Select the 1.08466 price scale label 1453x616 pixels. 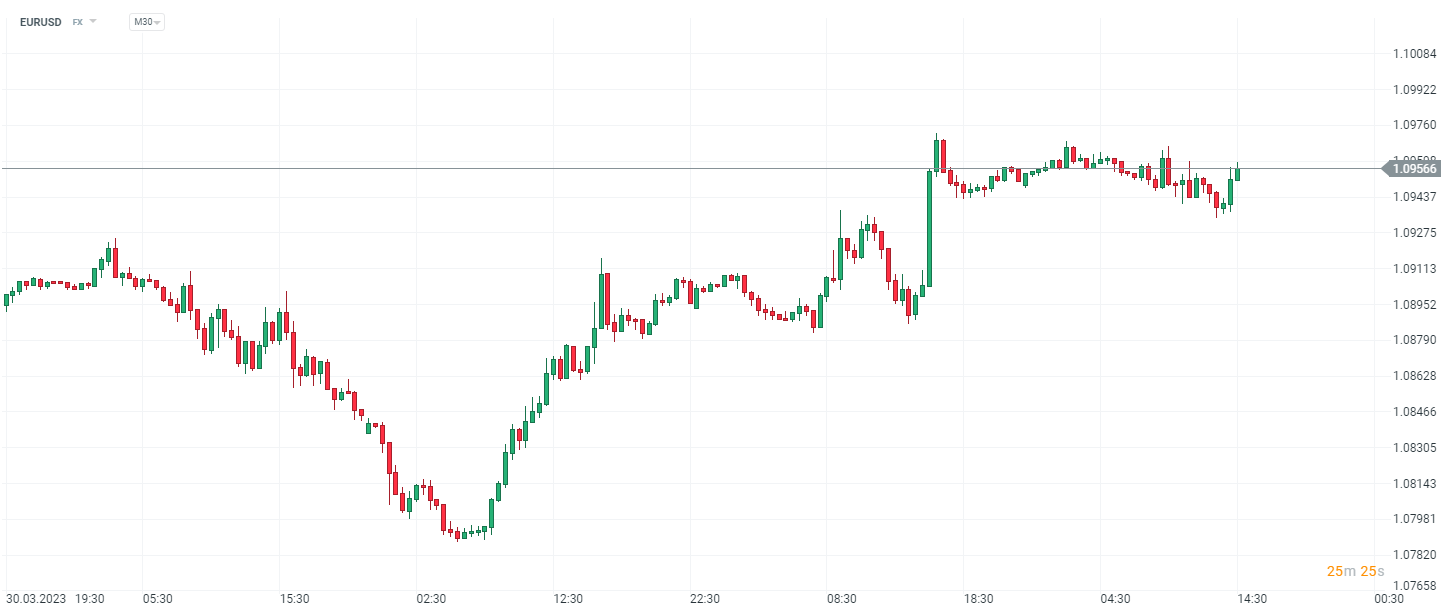1414,411
